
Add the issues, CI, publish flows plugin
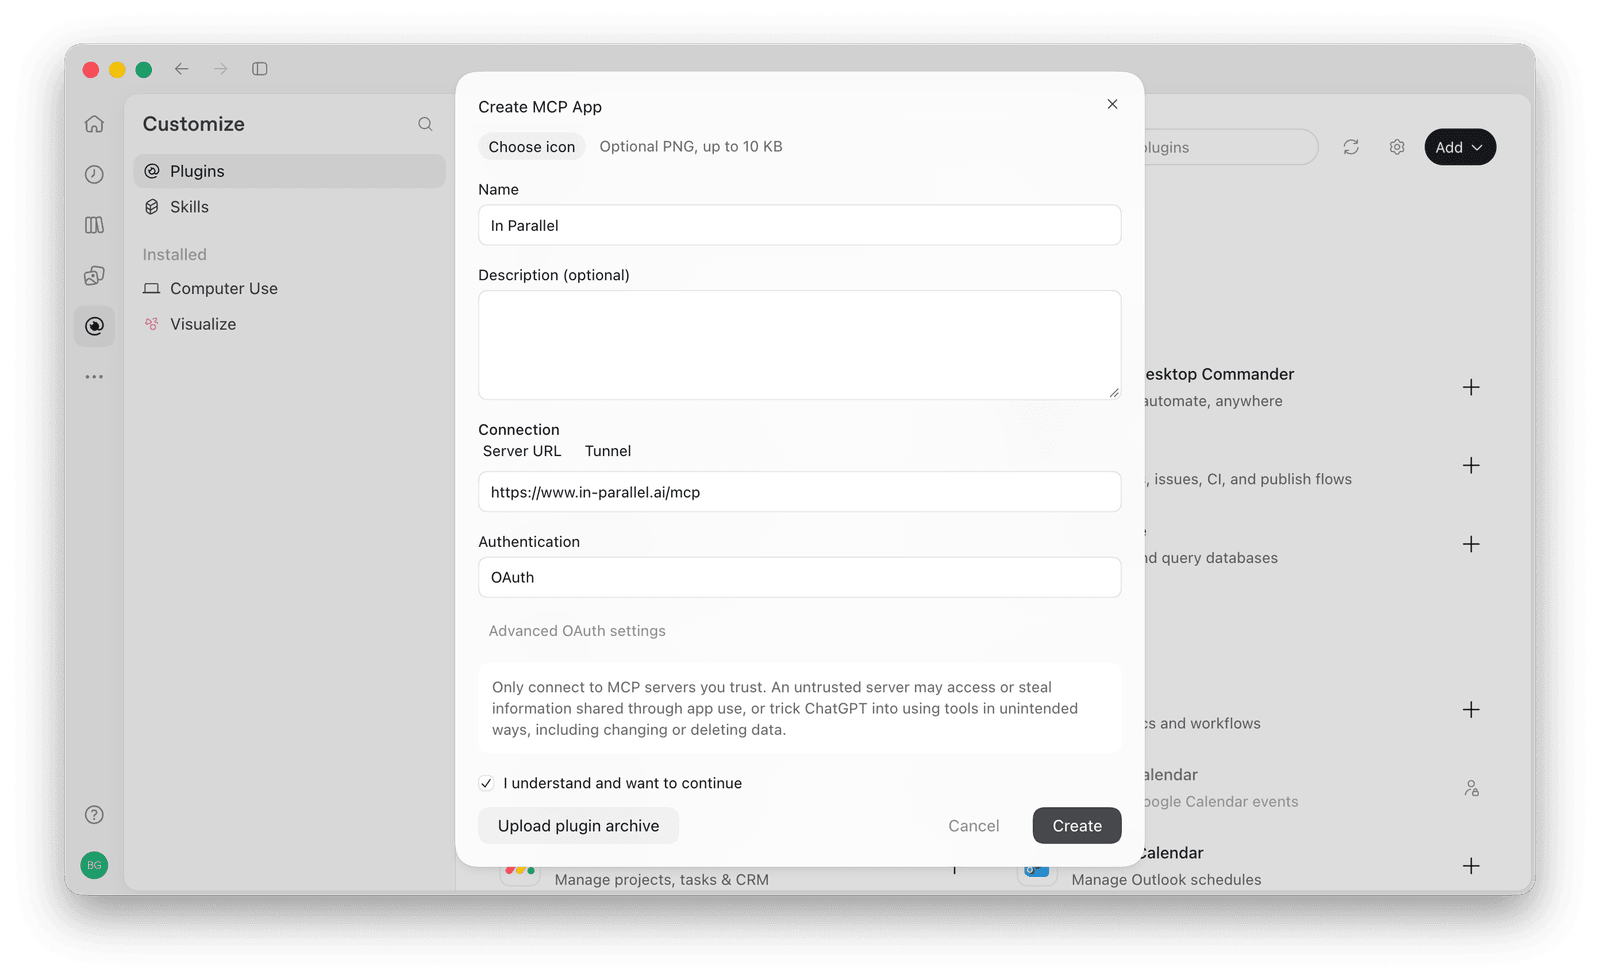[1471, 465]
